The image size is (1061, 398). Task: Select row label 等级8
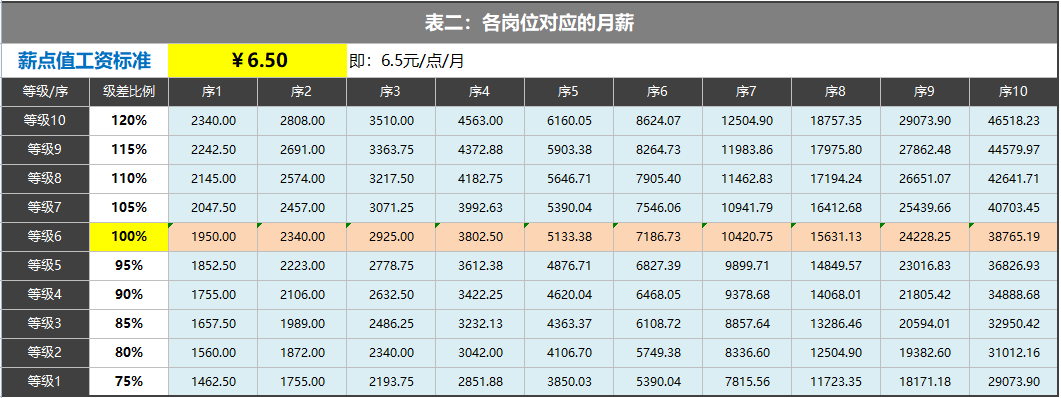[x=45, y=179]
